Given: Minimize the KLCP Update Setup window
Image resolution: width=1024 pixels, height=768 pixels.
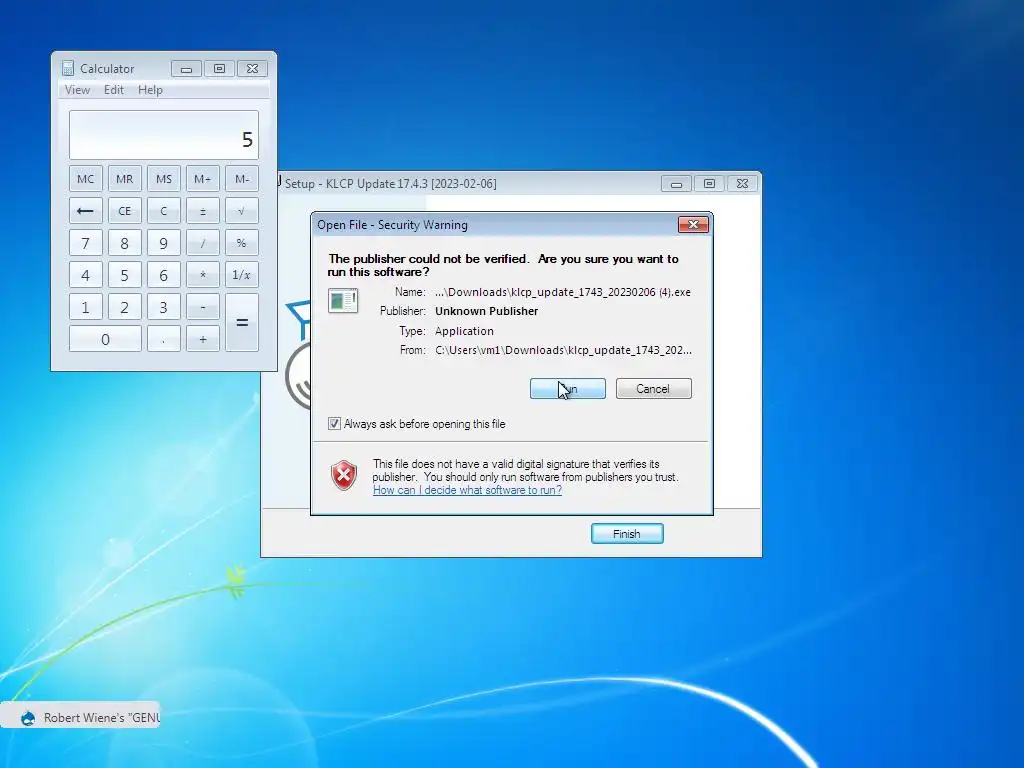Looking at the screenshot, I should (676, 184).
